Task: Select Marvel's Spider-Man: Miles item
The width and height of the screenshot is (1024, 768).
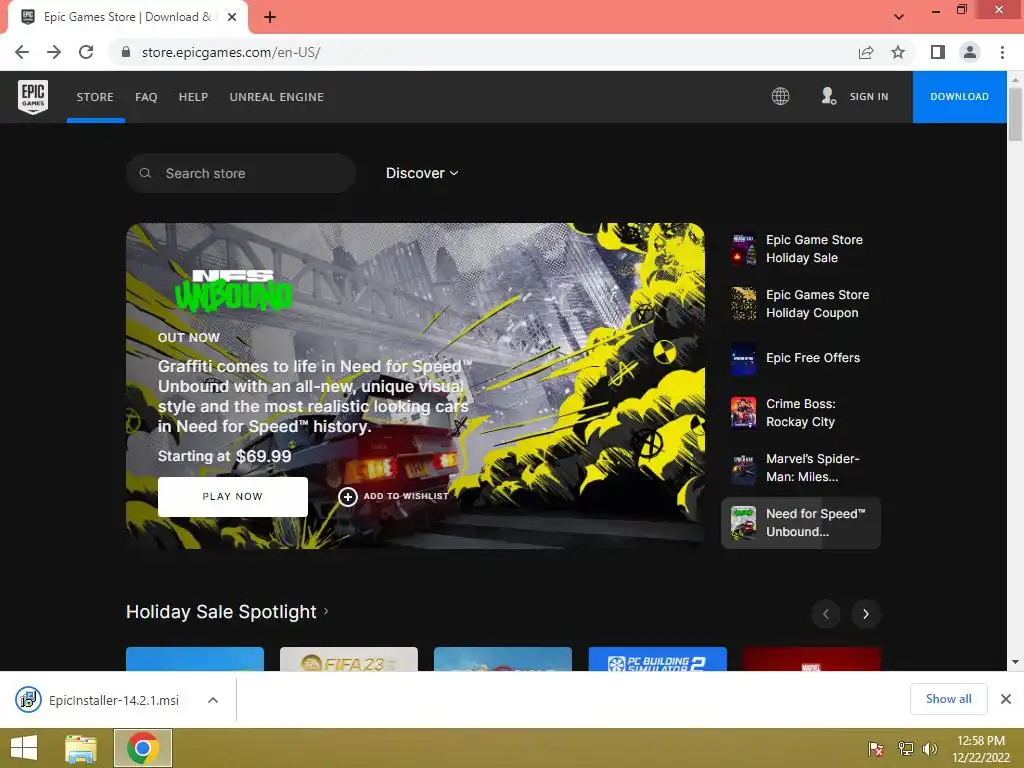Action: 801,468
